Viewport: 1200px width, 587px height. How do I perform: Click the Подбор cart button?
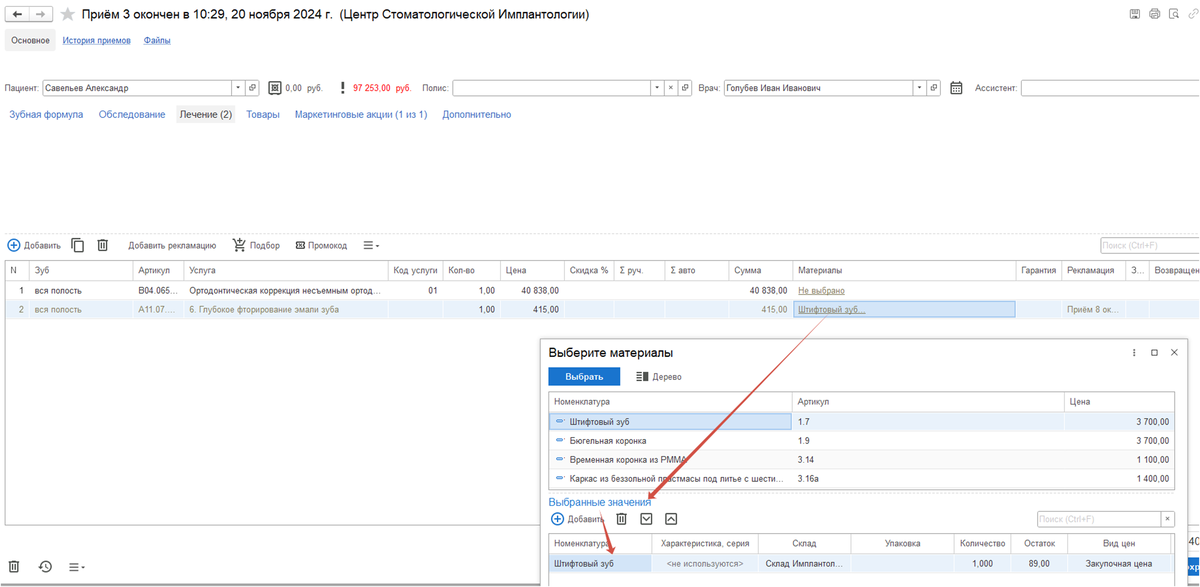pyautogui.click(x=256, y=245)
